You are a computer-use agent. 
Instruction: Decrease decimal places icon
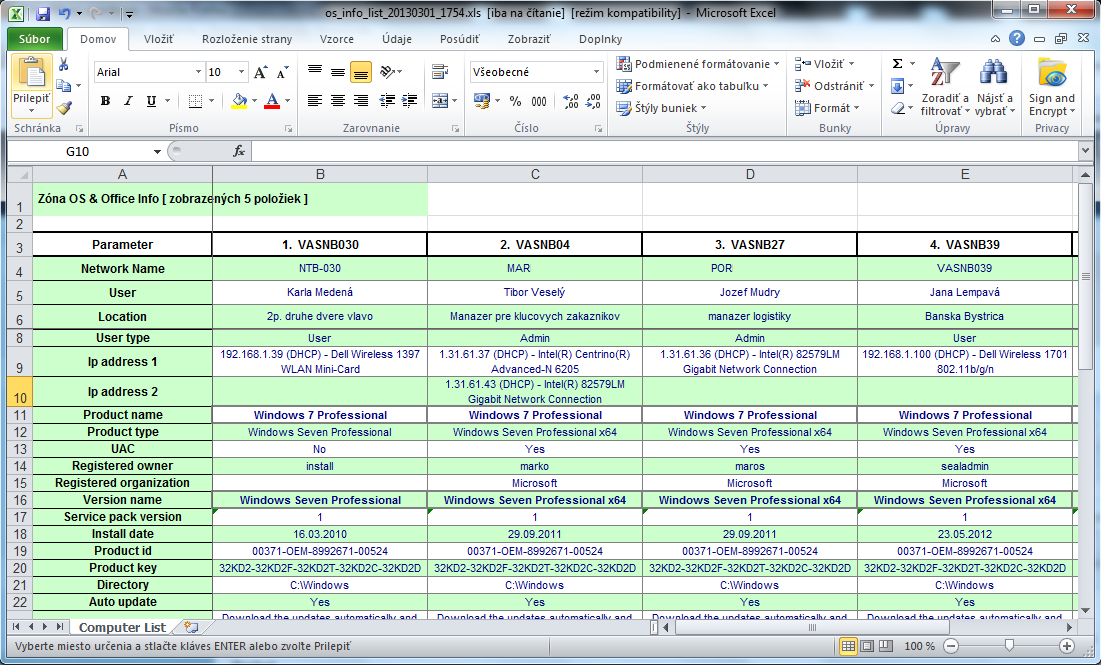594,101
